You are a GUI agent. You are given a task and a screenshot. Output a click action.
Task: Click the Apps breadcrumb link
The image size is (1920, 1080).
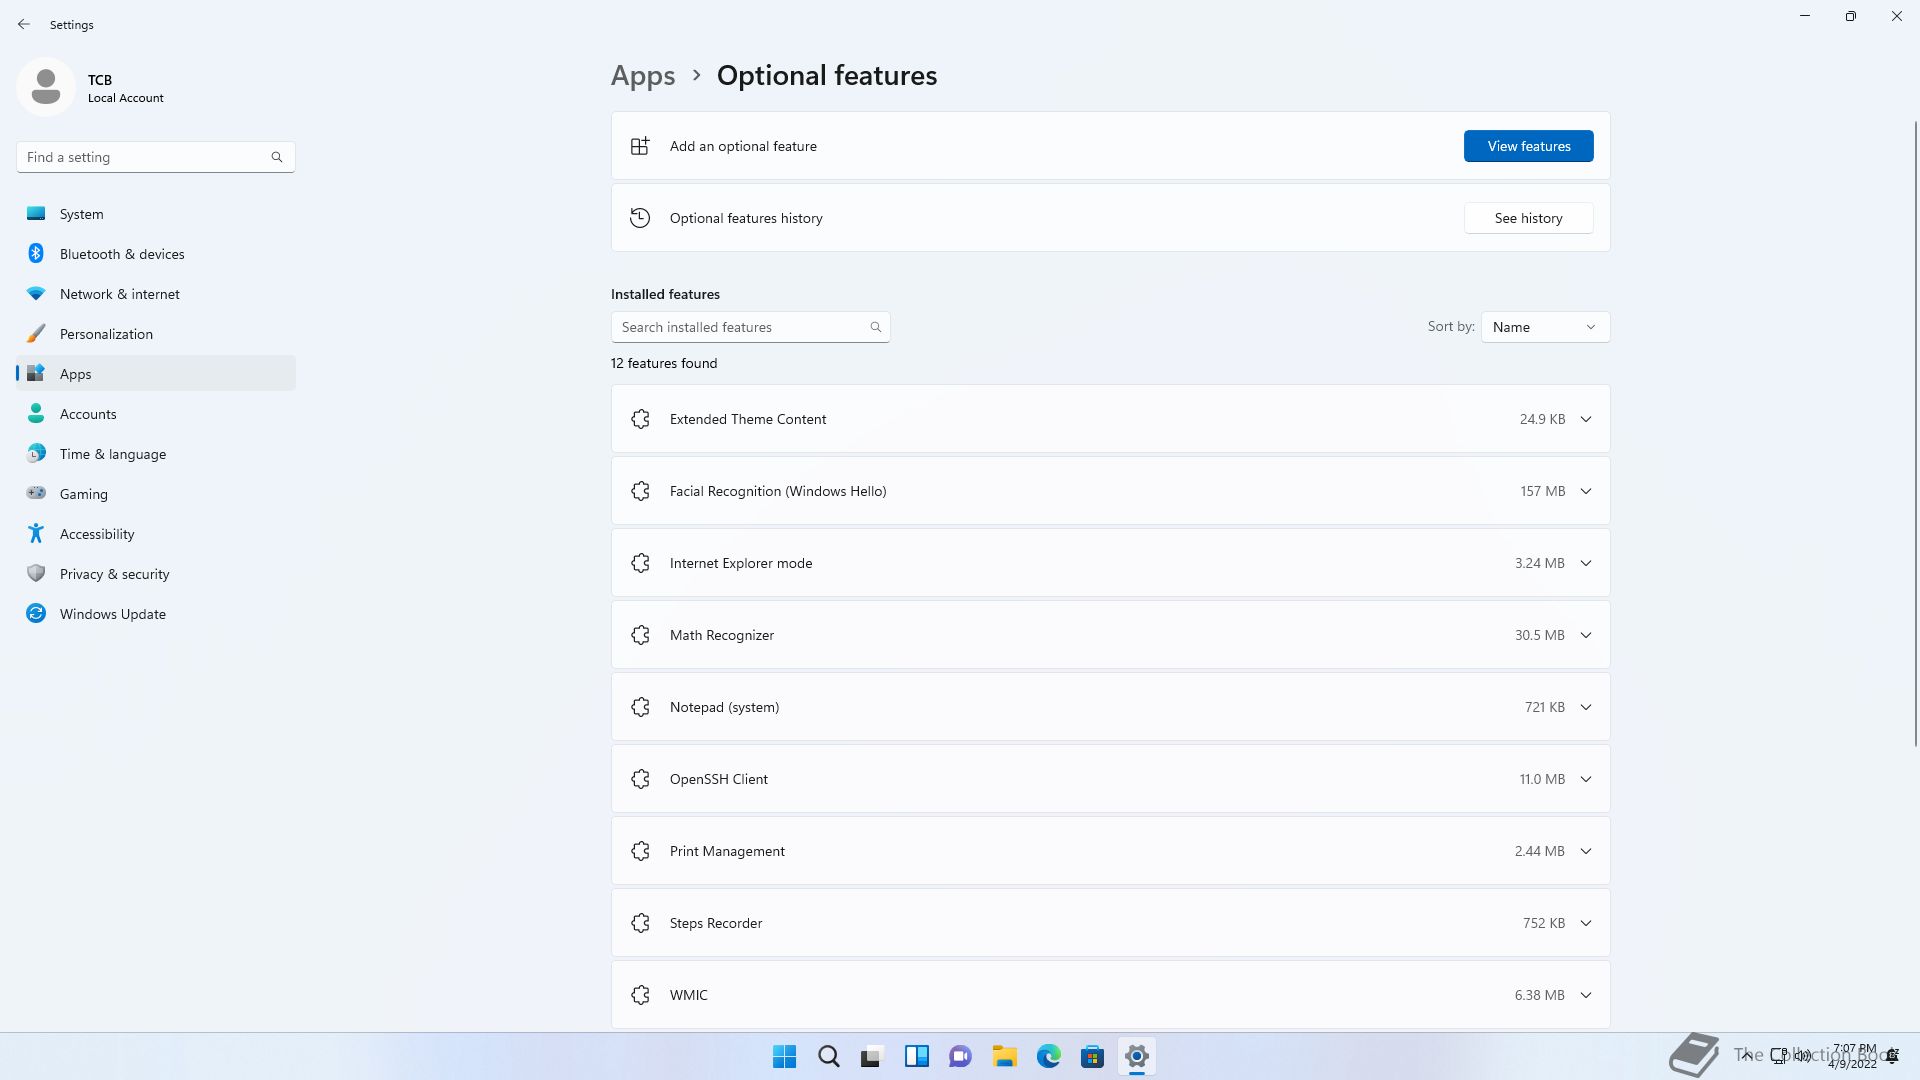pyautogui.click(x=643, y=76)
